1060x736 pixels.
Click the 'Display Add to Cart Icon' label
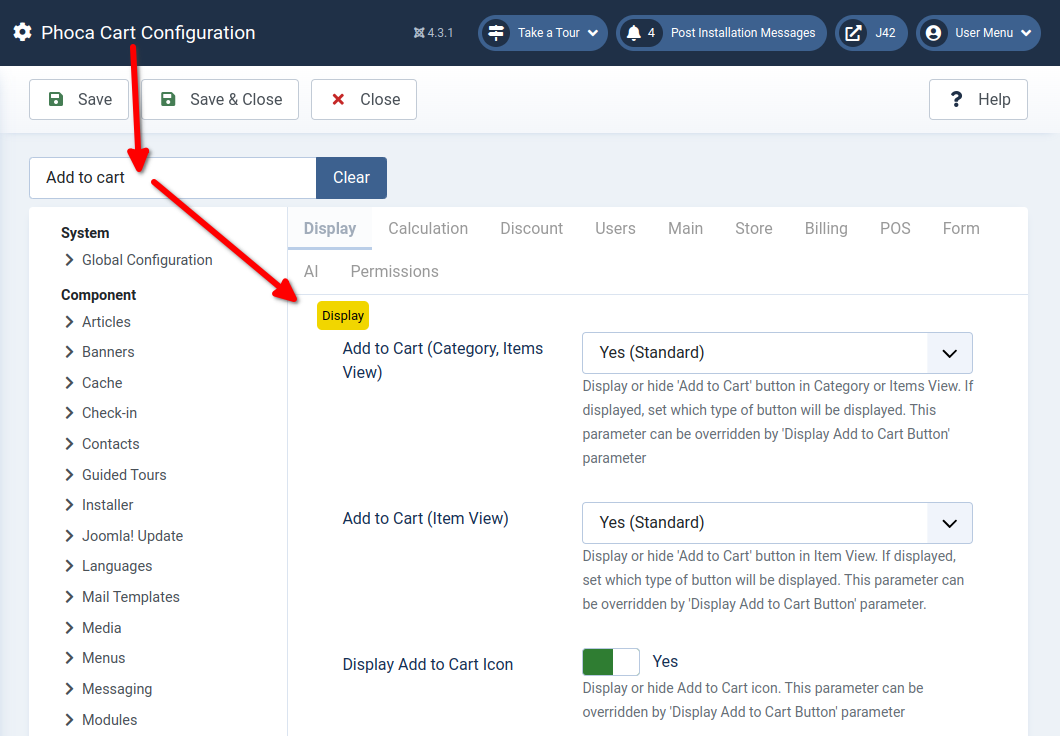(428, 664)
